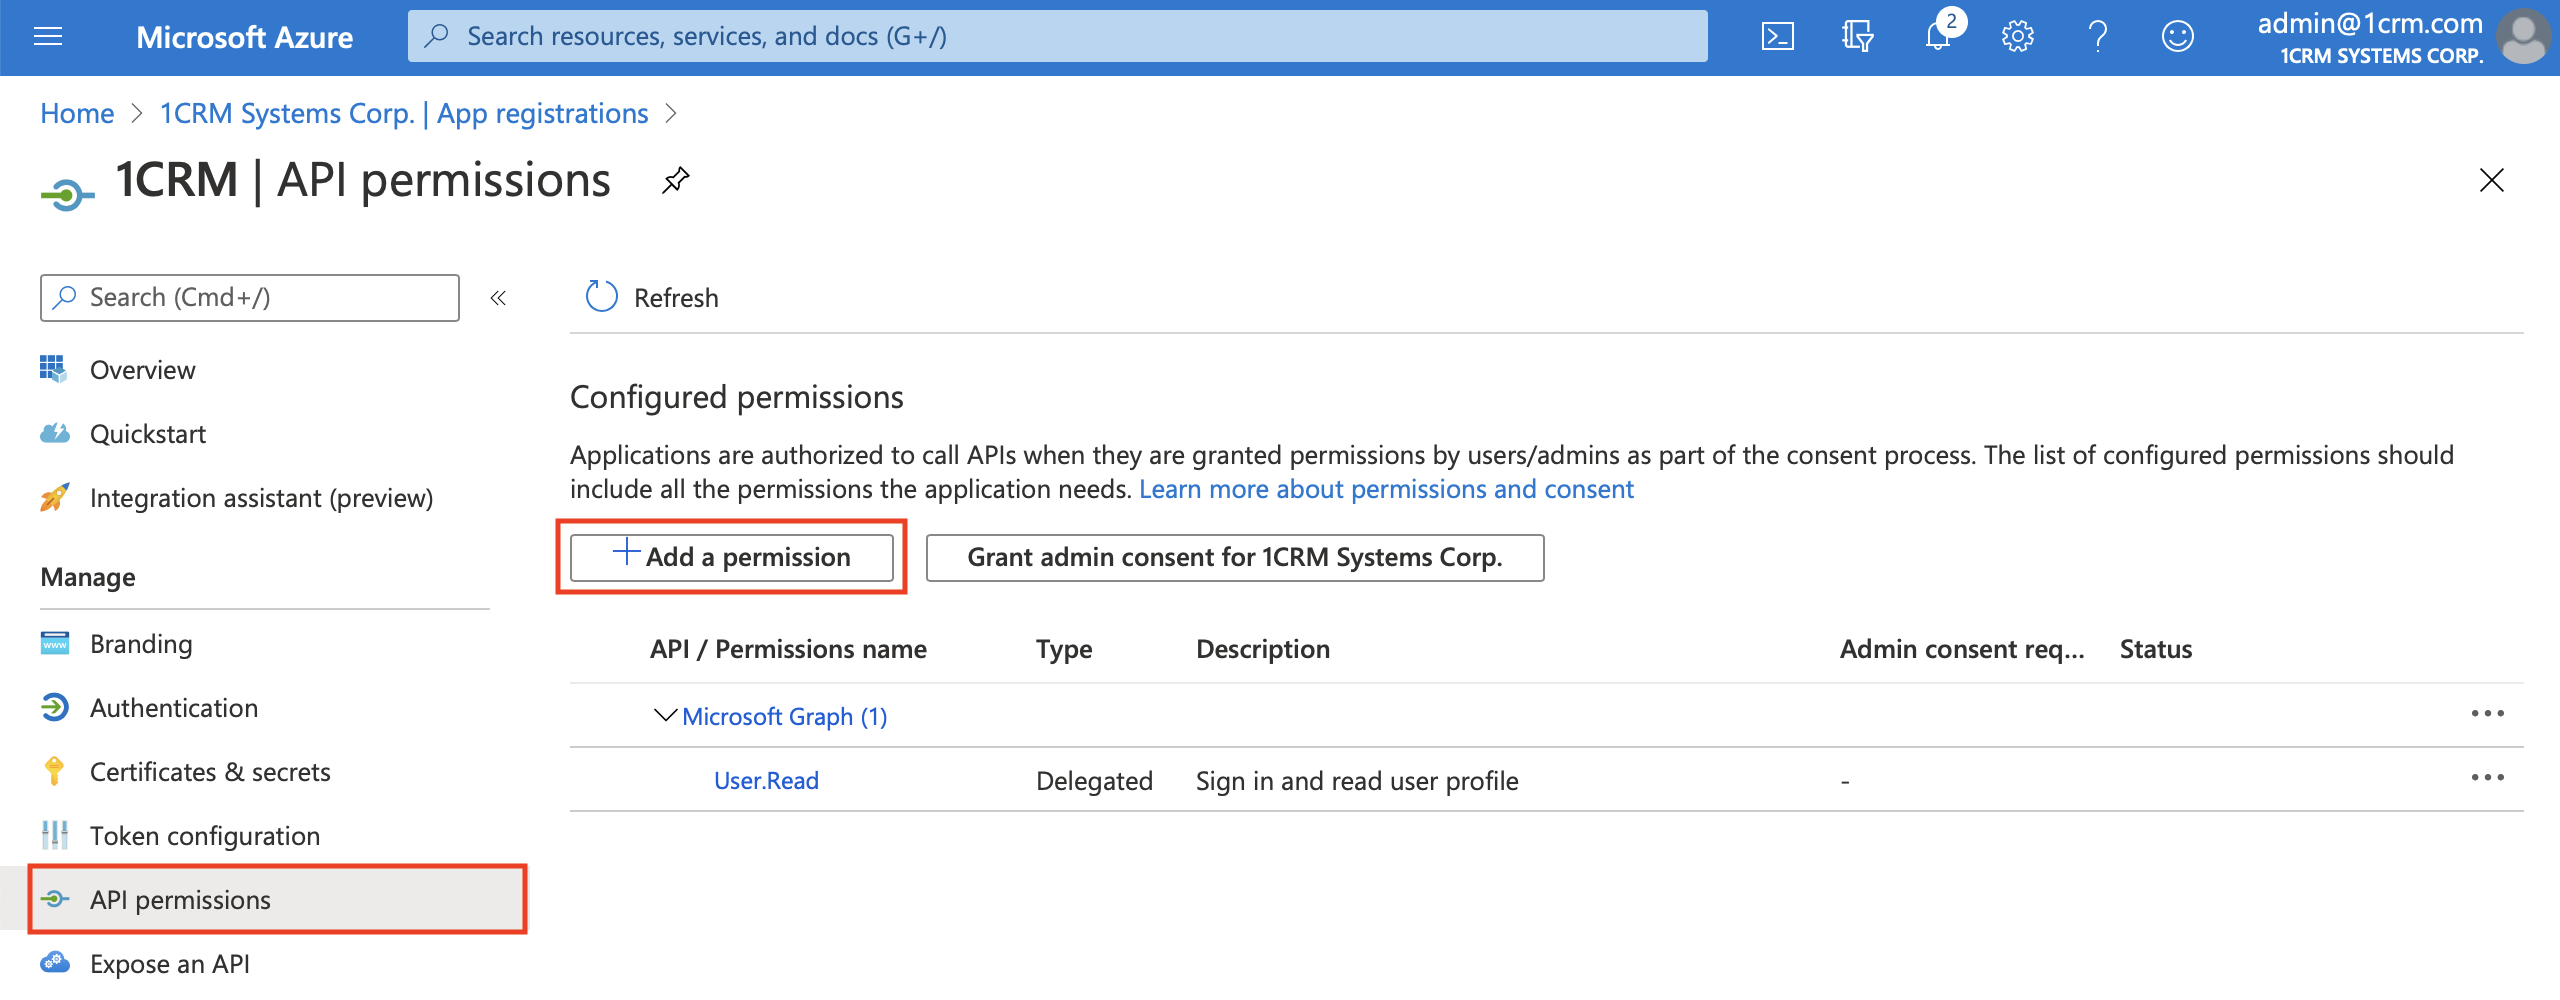
Task: Click the Delegated type cell
Action: [1094, 781]
